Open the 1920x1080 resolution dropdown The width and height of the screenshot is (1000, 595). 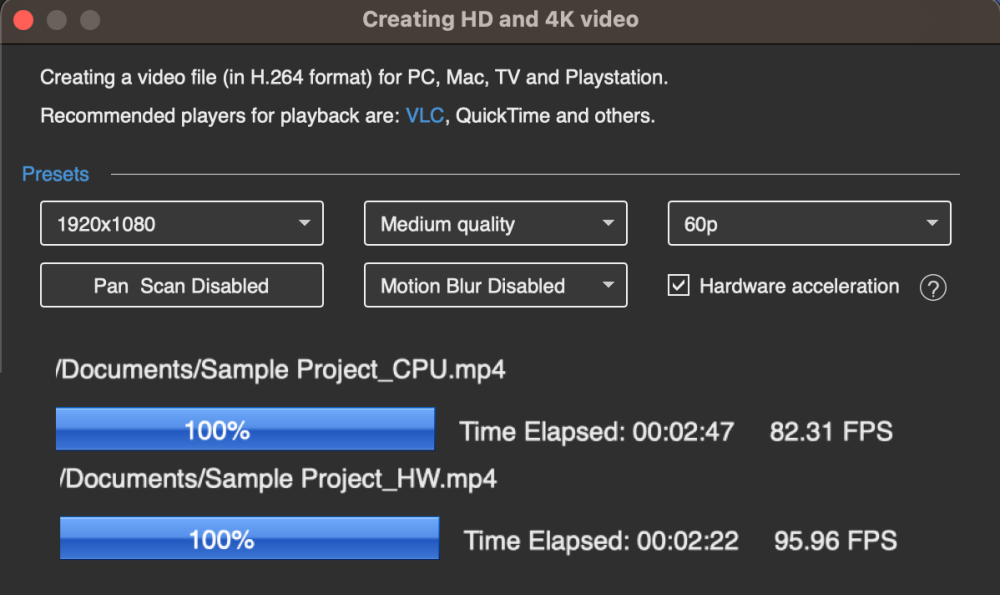pyautogui.click(x=181, y=224)
